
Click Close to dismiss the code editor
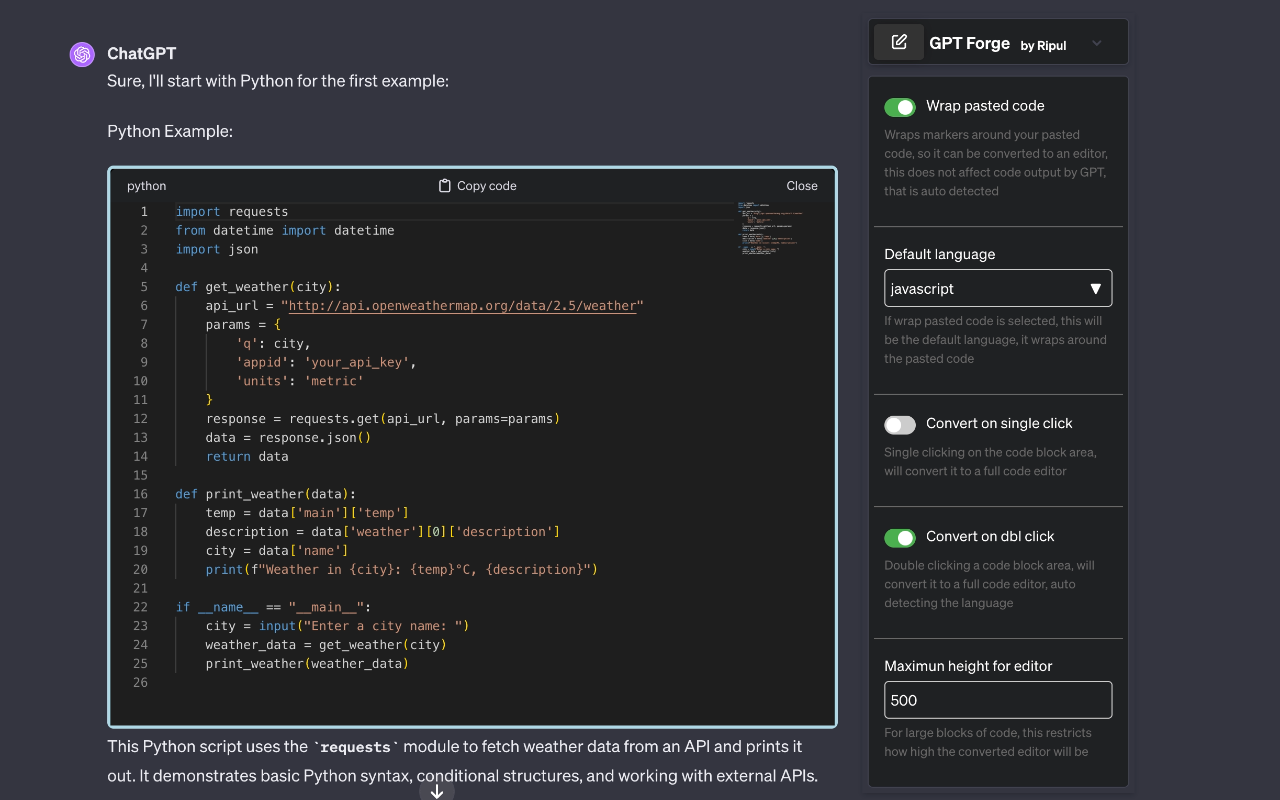coord(801,185)
